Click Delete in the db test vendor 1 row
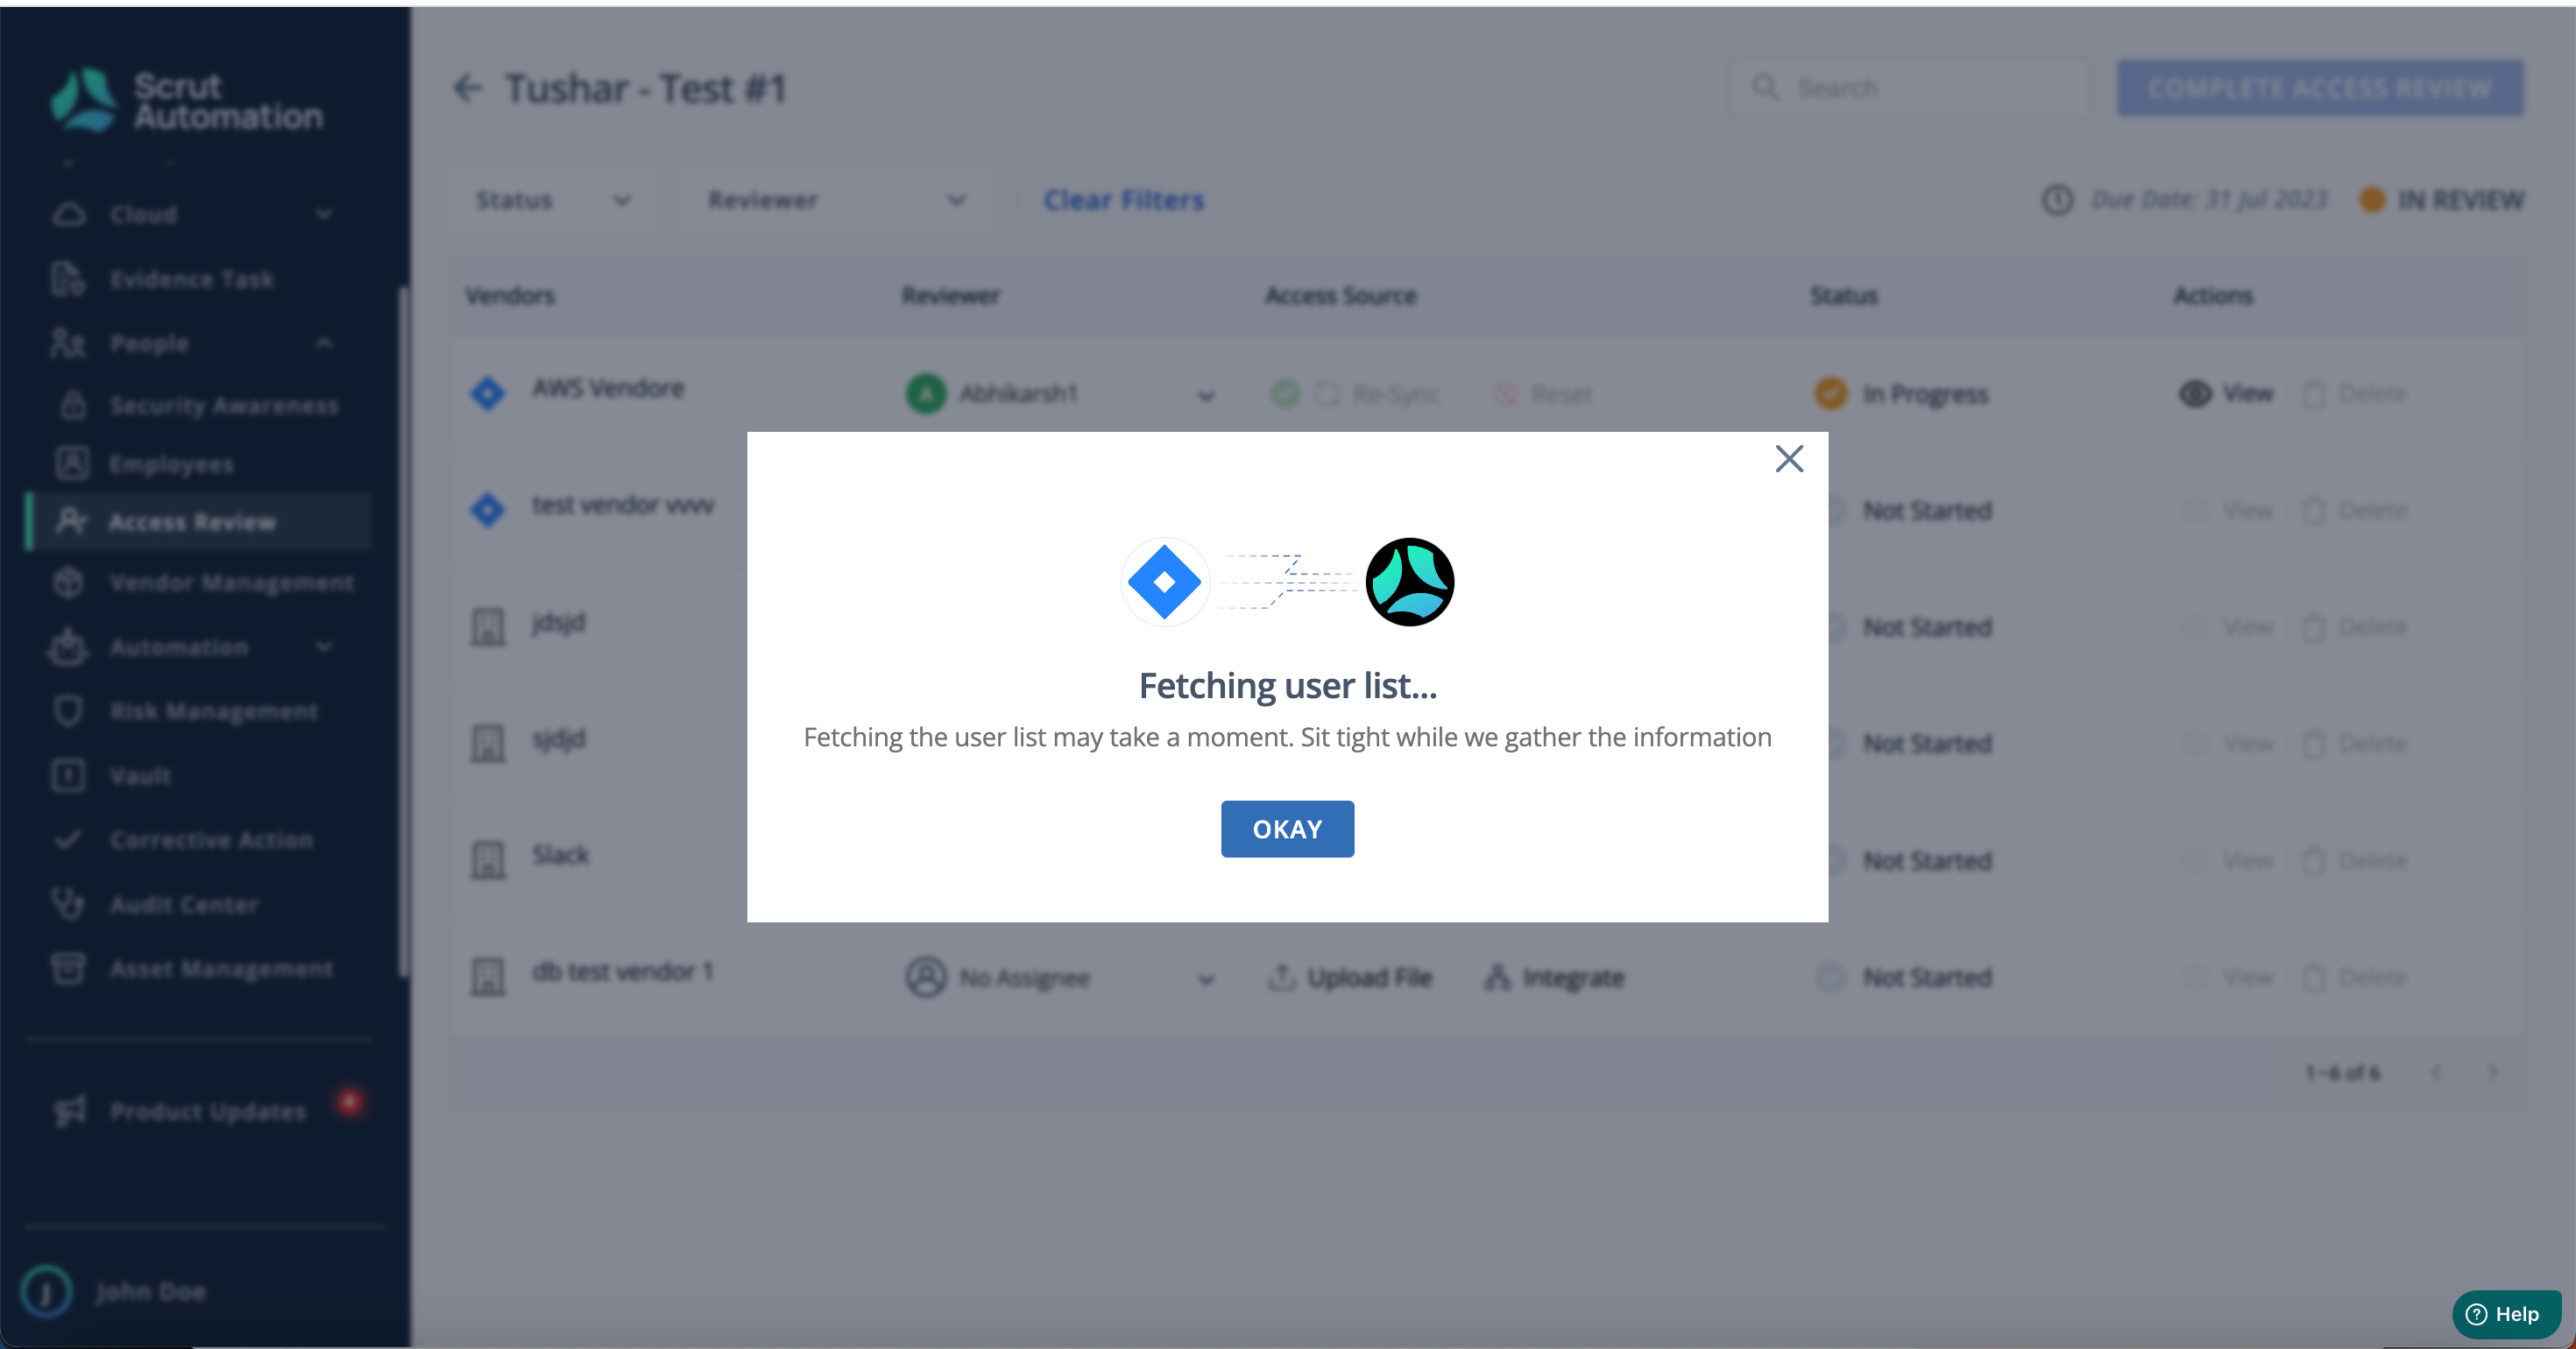The image size is (2576, 1349). (2355, 977)
